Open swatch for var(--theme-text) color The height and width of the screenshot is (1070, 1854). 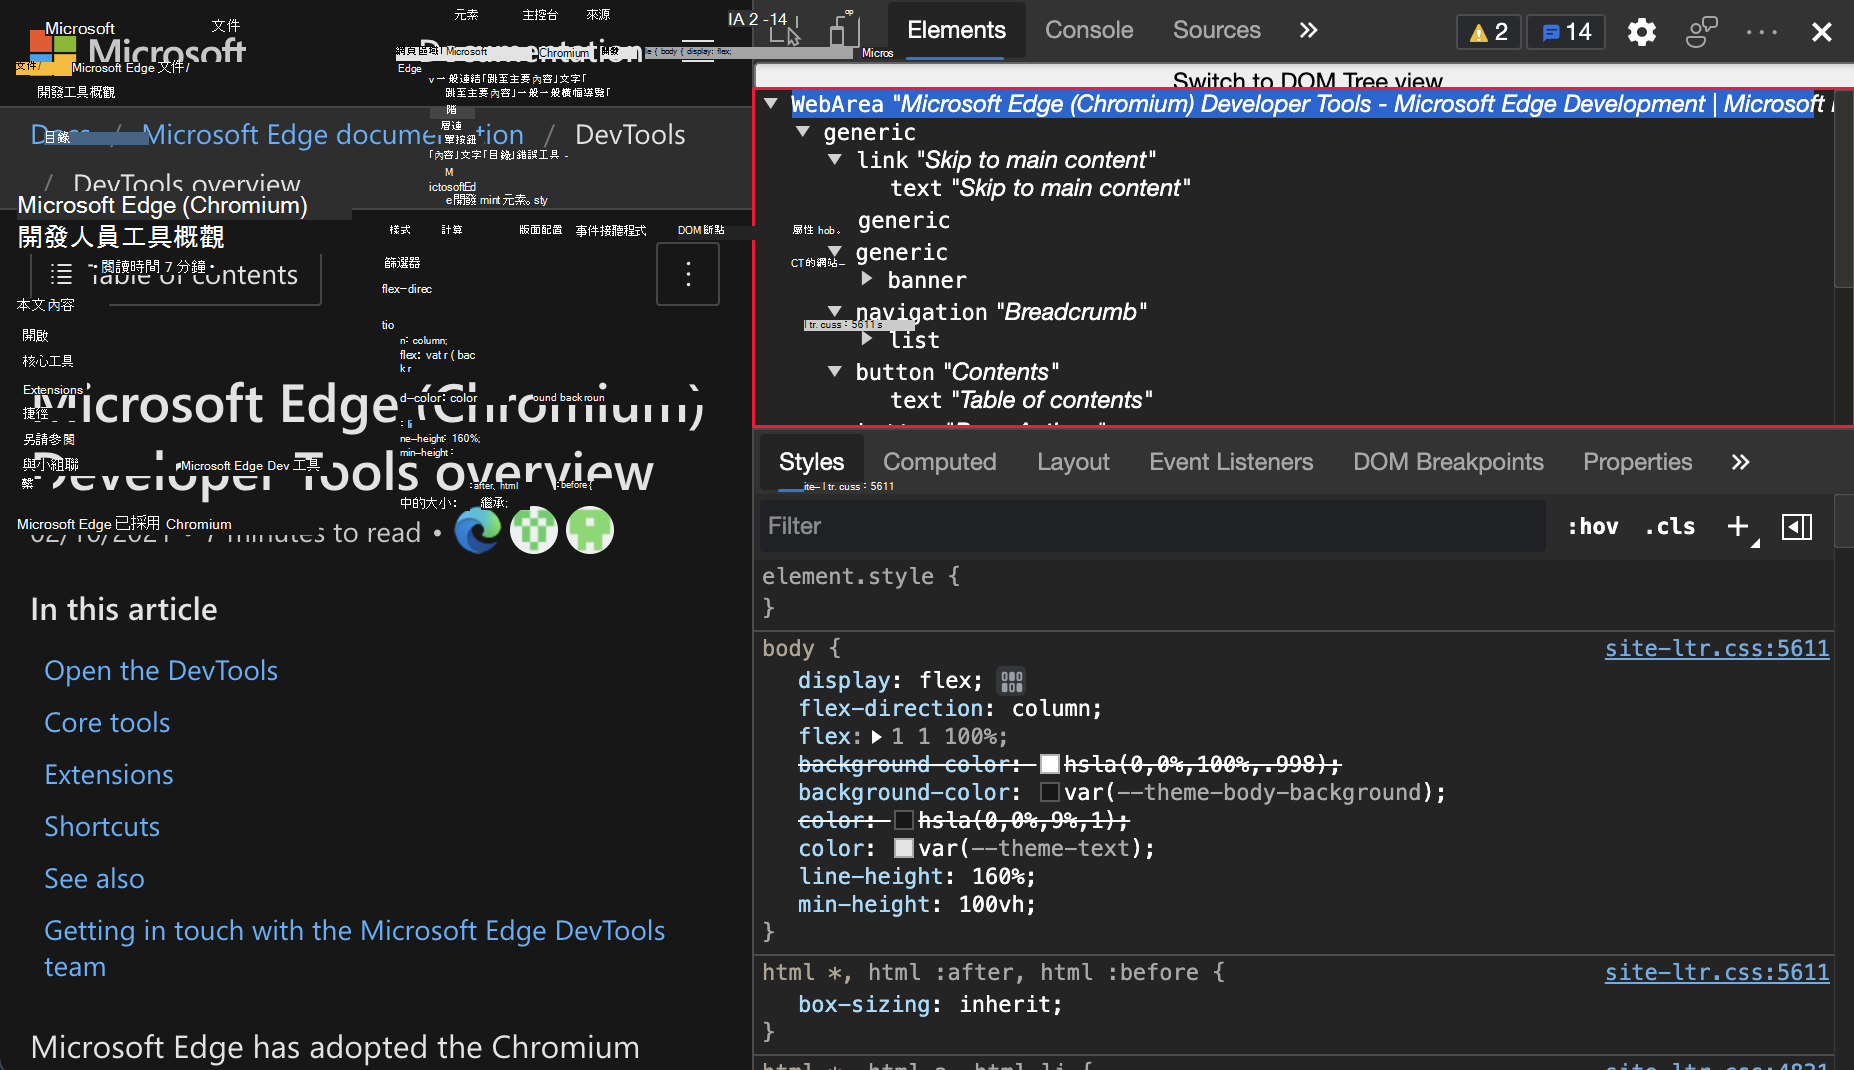[x=903, y=849]
